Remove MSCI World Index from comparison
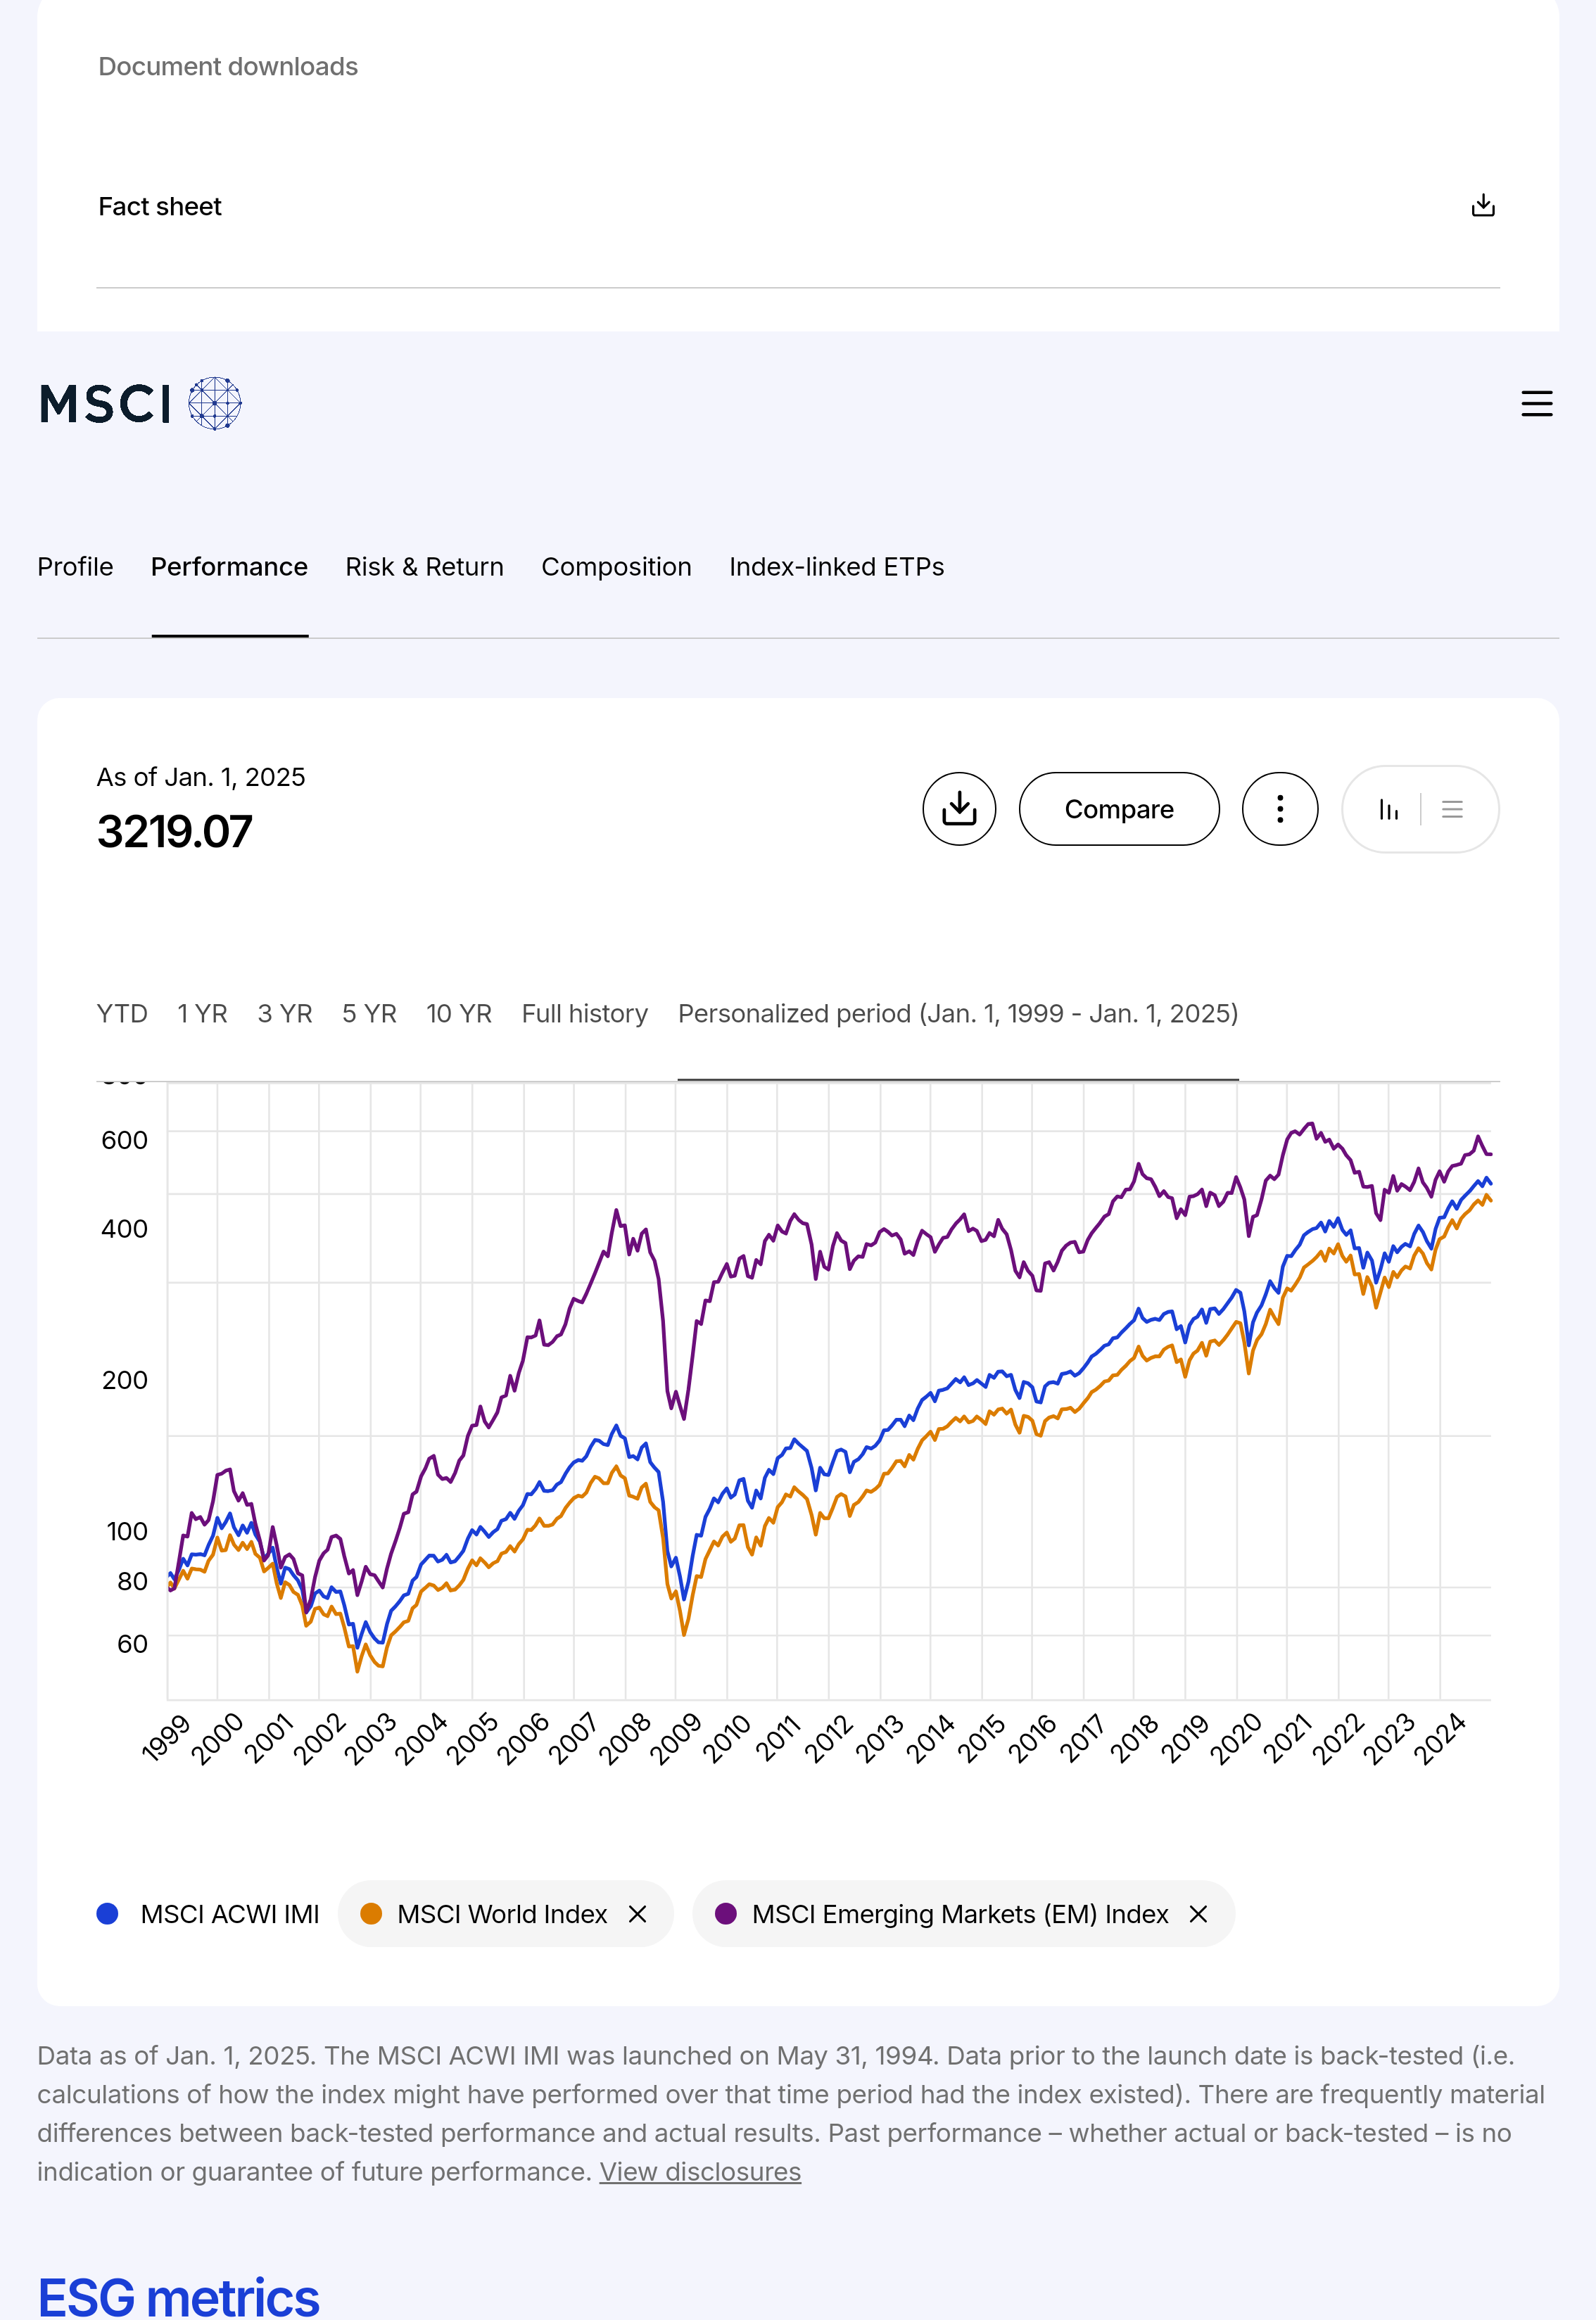The height and width of the screenshot is (2320, 1596). point(637,1914)
